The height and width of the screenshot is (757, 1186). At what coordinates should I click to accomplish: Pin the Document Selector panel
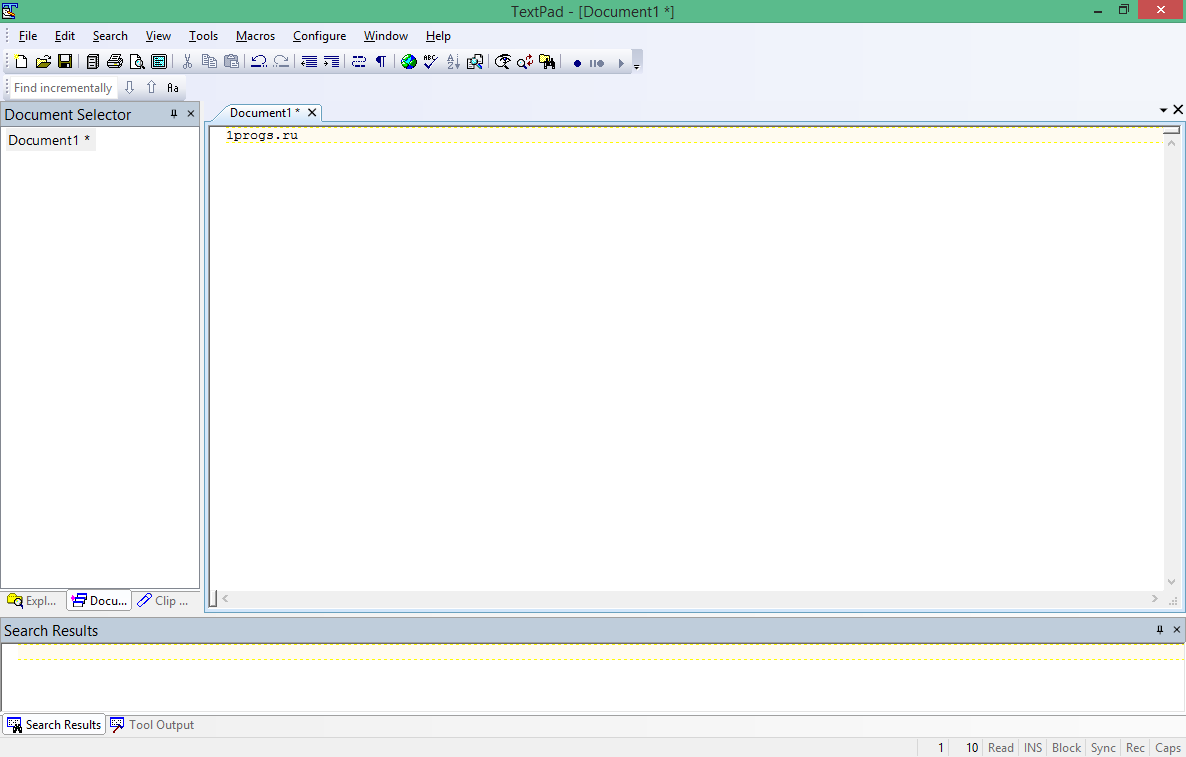(x=173, y=114)
